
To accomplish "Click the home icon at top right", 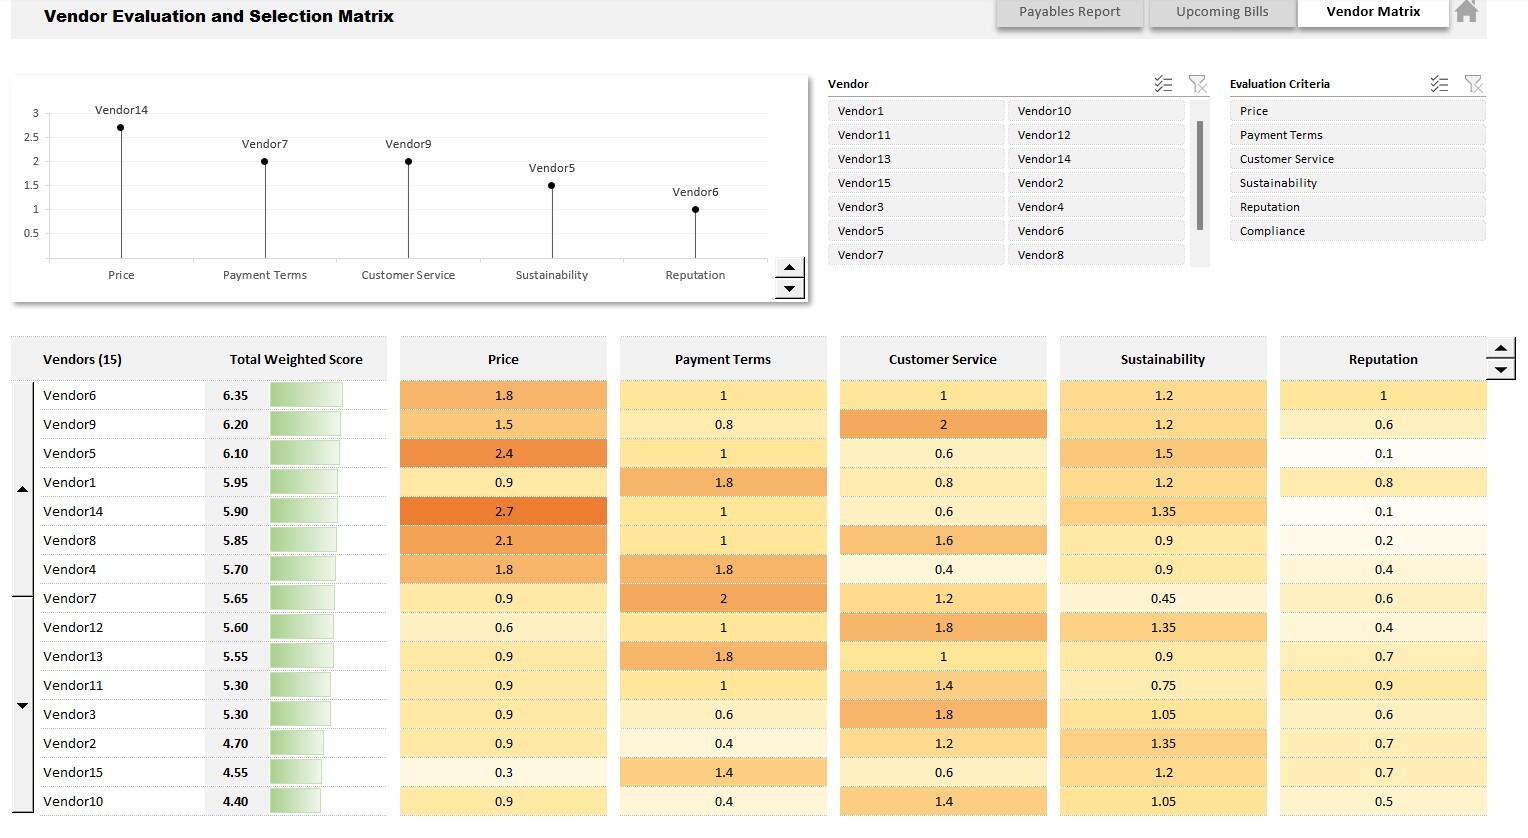I will (x=1466, y=11).
